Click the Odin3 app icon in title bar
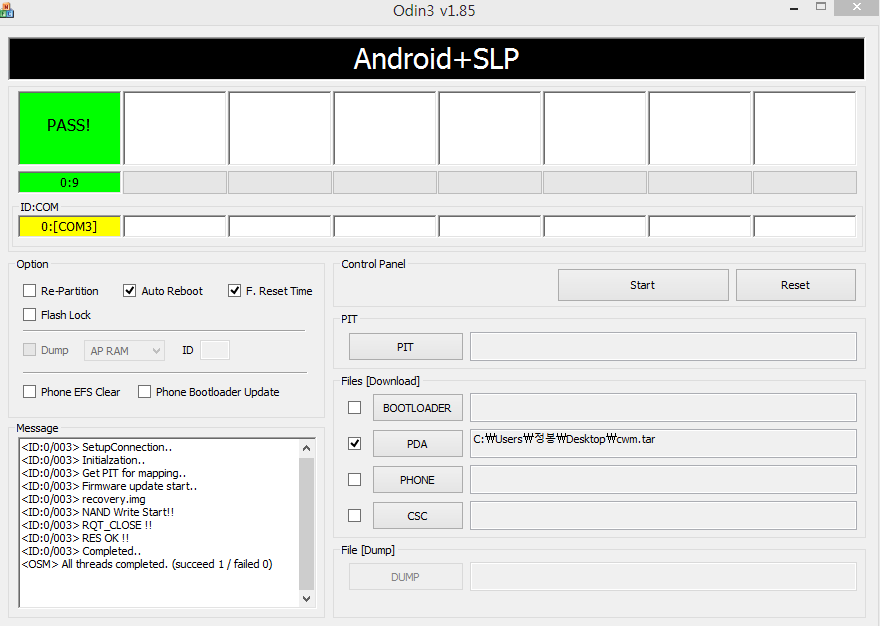This screenshot has height=626, width=880. (x=8, y=8)
